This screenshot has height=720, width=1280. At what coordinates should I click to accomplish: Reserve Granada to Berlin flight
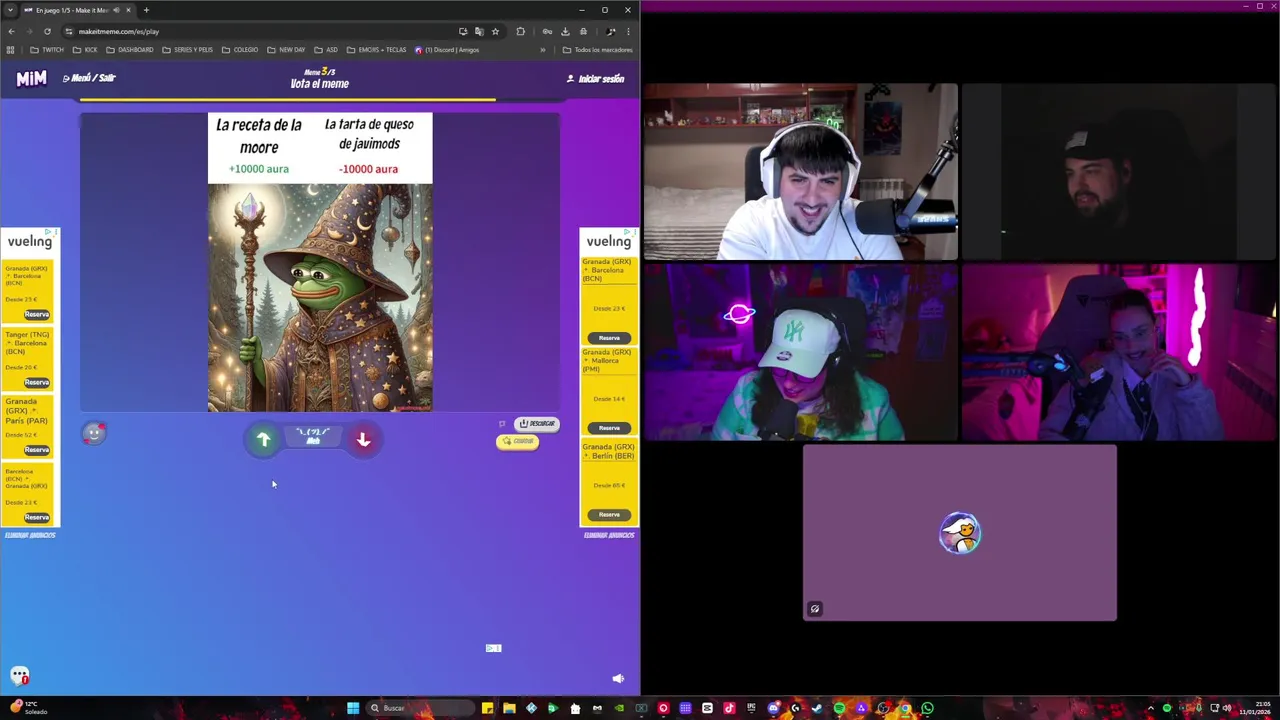609,514
